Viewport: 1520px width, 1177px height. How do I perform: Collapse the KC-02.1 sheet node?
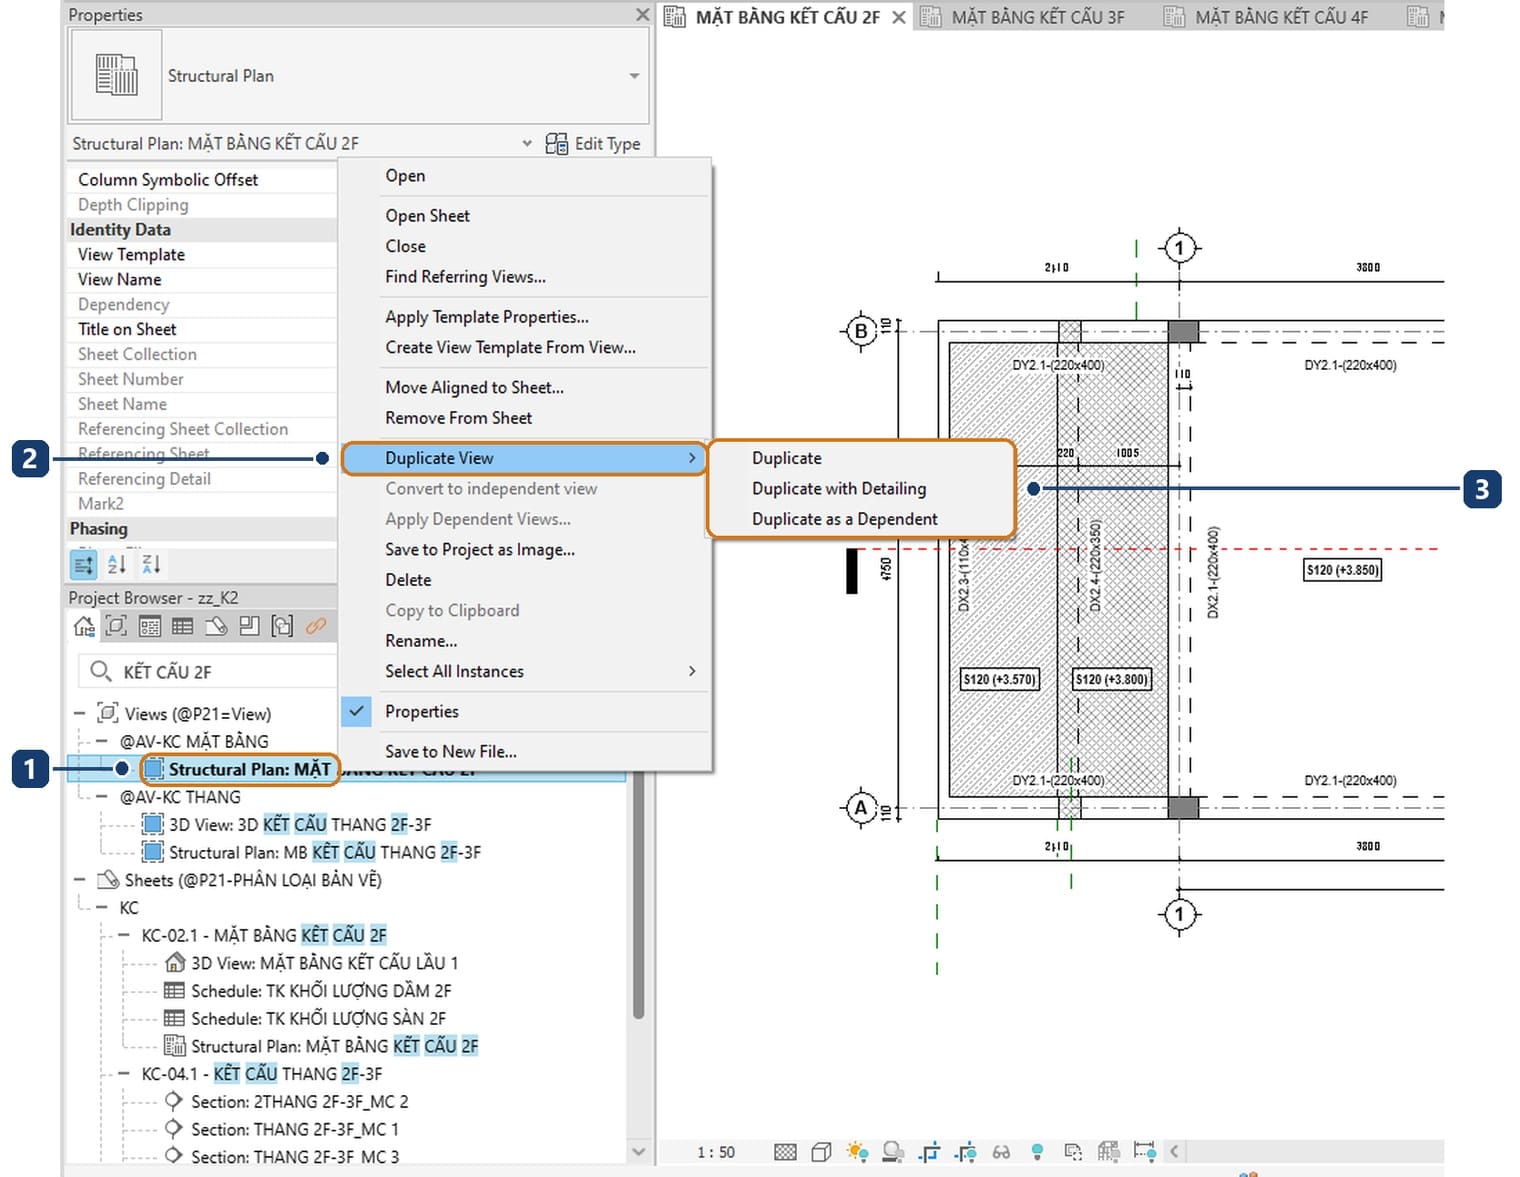pyautogui.click(x=123, y=935)
